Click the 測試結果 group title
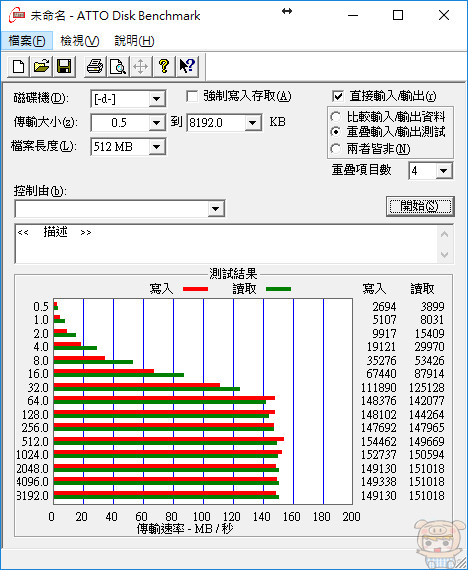Viewport: 468px width, 570px height. click(233, 273)
